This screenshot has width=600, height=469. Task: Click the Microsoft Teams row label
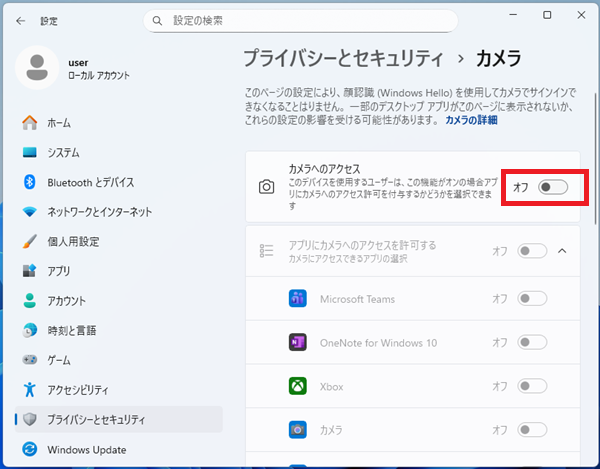pyautogui.click(x=357, y=299)
